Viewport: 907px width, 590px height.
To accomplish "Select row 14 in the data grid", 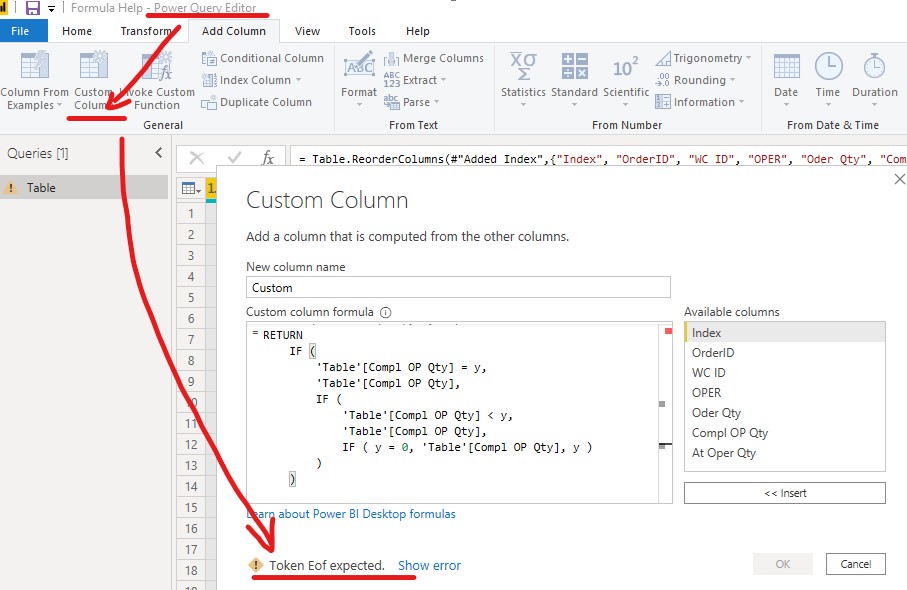I will (191, 486).
